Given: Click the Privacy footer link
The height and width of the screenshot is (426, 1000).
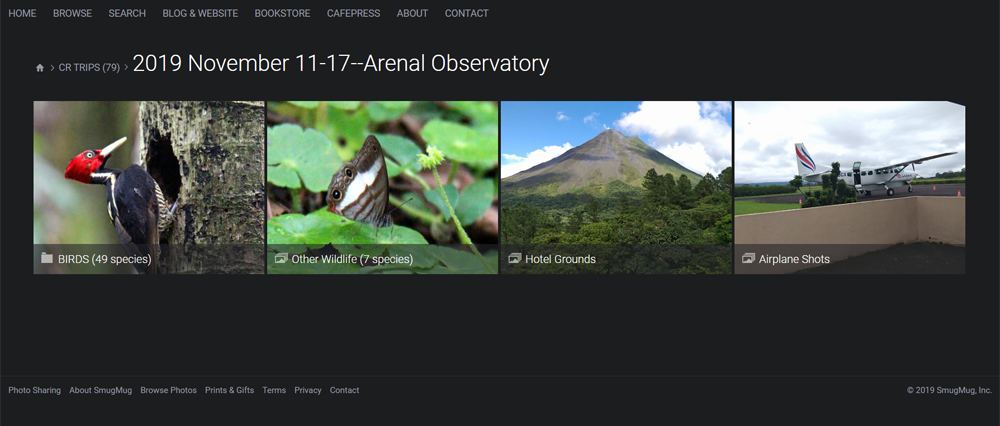Looking at the screenshot, I should tap(308, 390).
